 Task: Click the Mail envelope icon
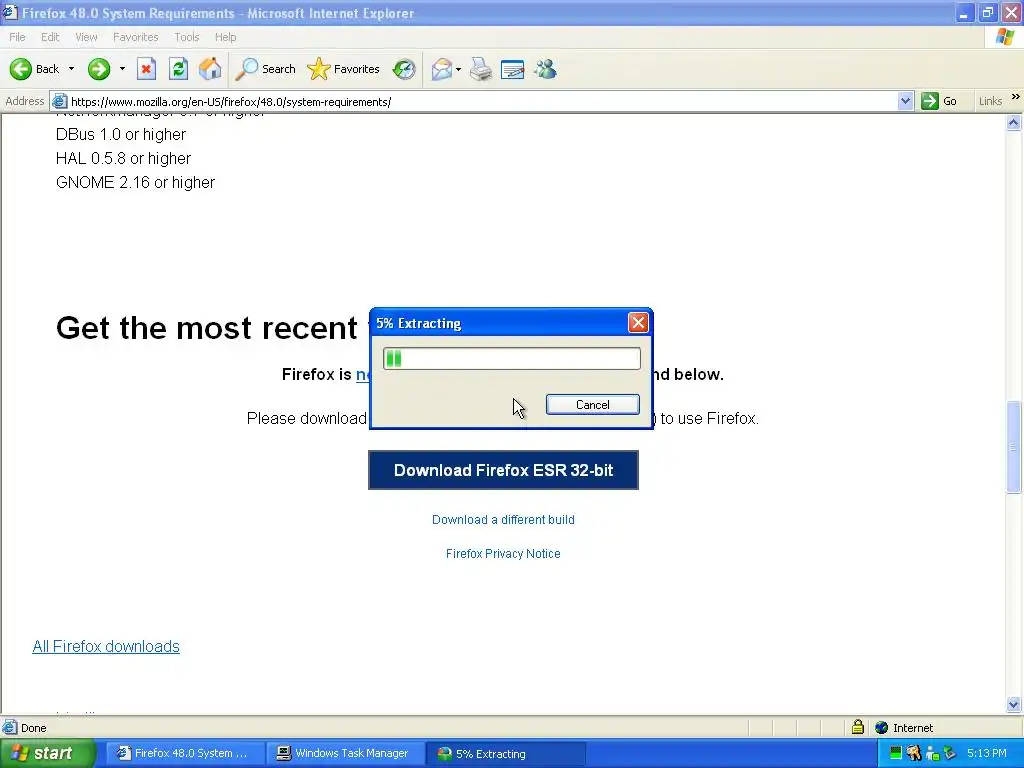pyautogui.click(x=442, y=69)
